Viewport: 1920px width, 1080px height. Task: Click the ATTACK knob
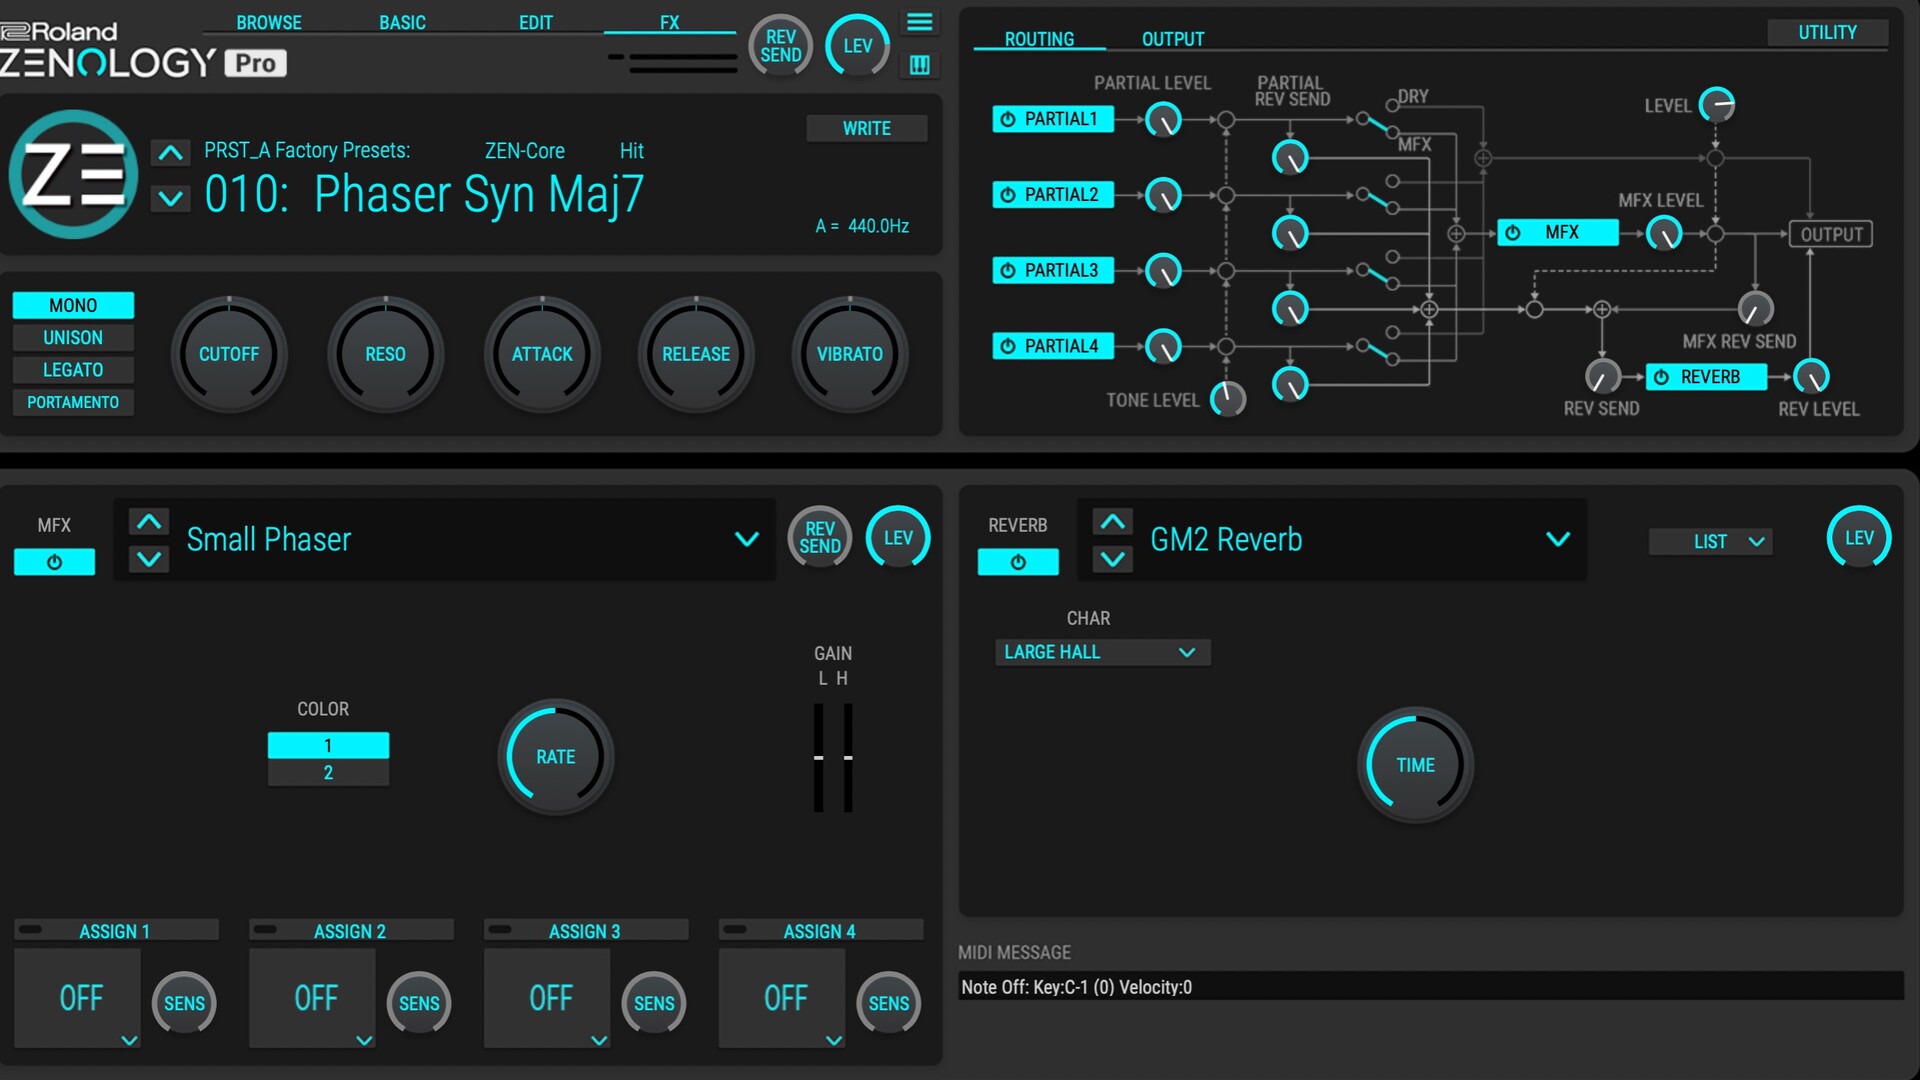tap(542, 354)
